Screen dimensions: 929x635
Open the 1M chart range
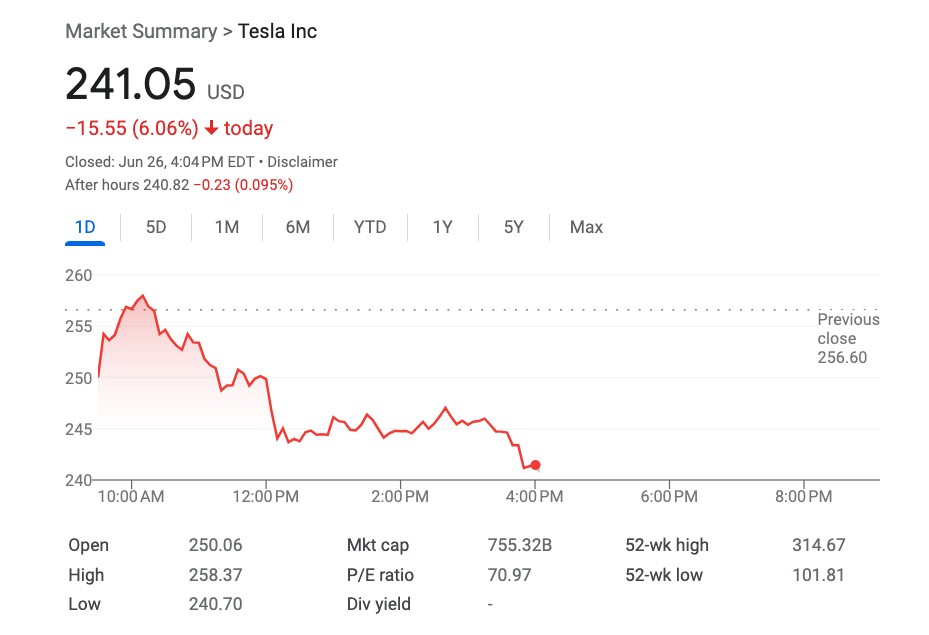pos(227,227)
